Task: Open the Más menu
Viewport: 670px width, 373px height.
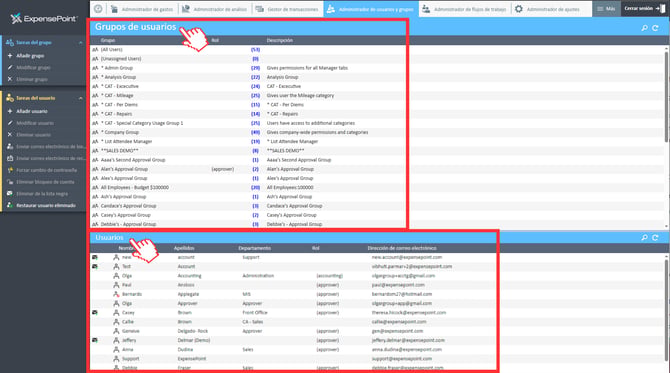Action: coord(606,9)
